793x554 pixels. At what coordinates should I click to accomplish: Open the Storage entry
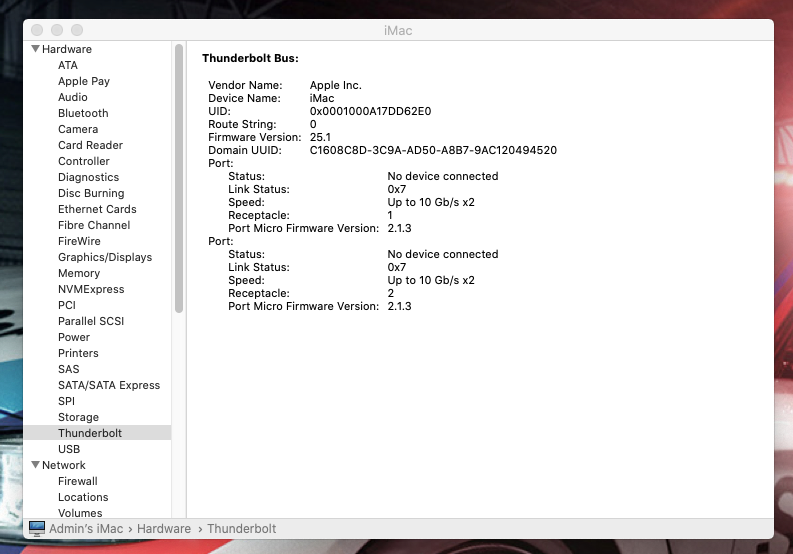coord(78,417)
